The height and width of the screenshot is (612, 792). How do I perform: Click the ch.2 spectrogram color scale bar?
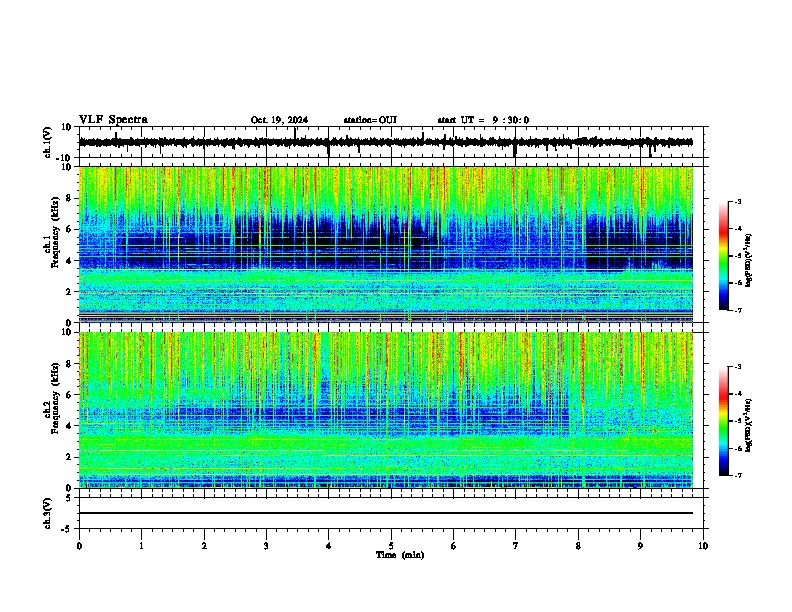[724, 421]
